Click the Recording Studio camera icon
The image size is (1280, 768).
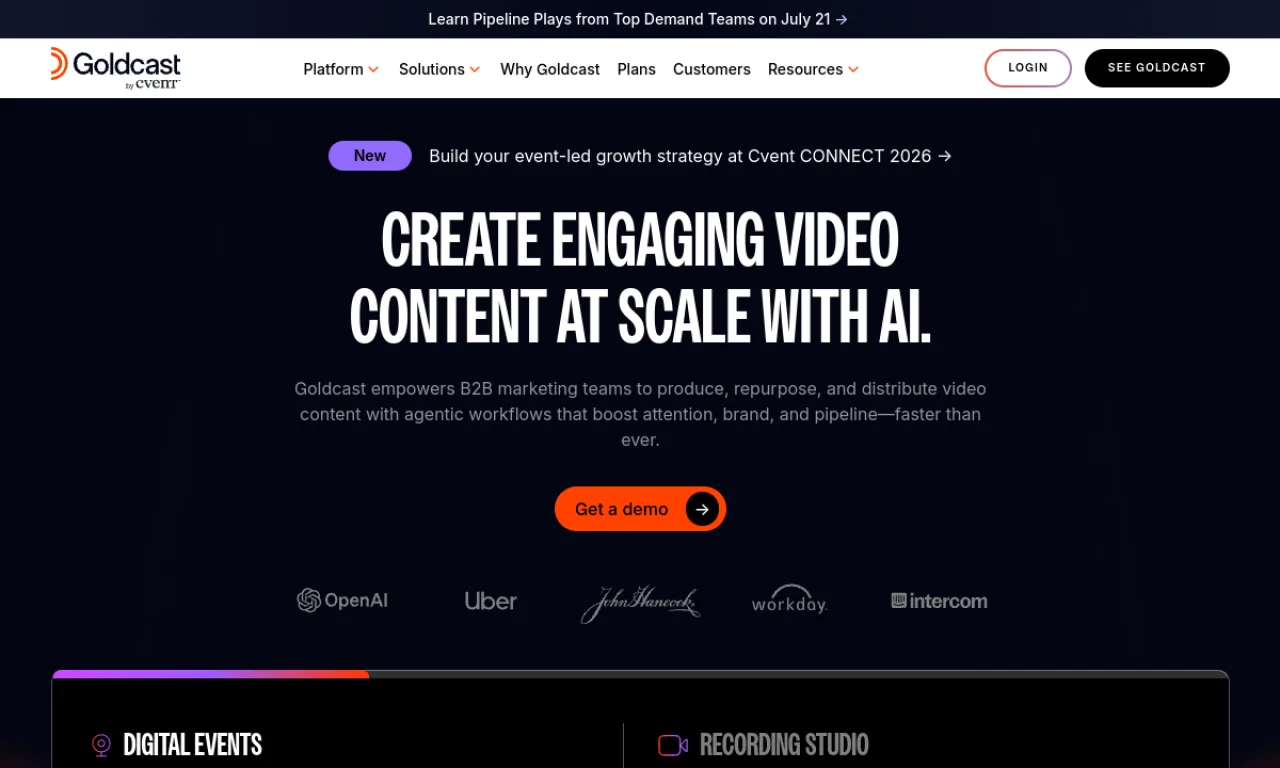[673, 745]
